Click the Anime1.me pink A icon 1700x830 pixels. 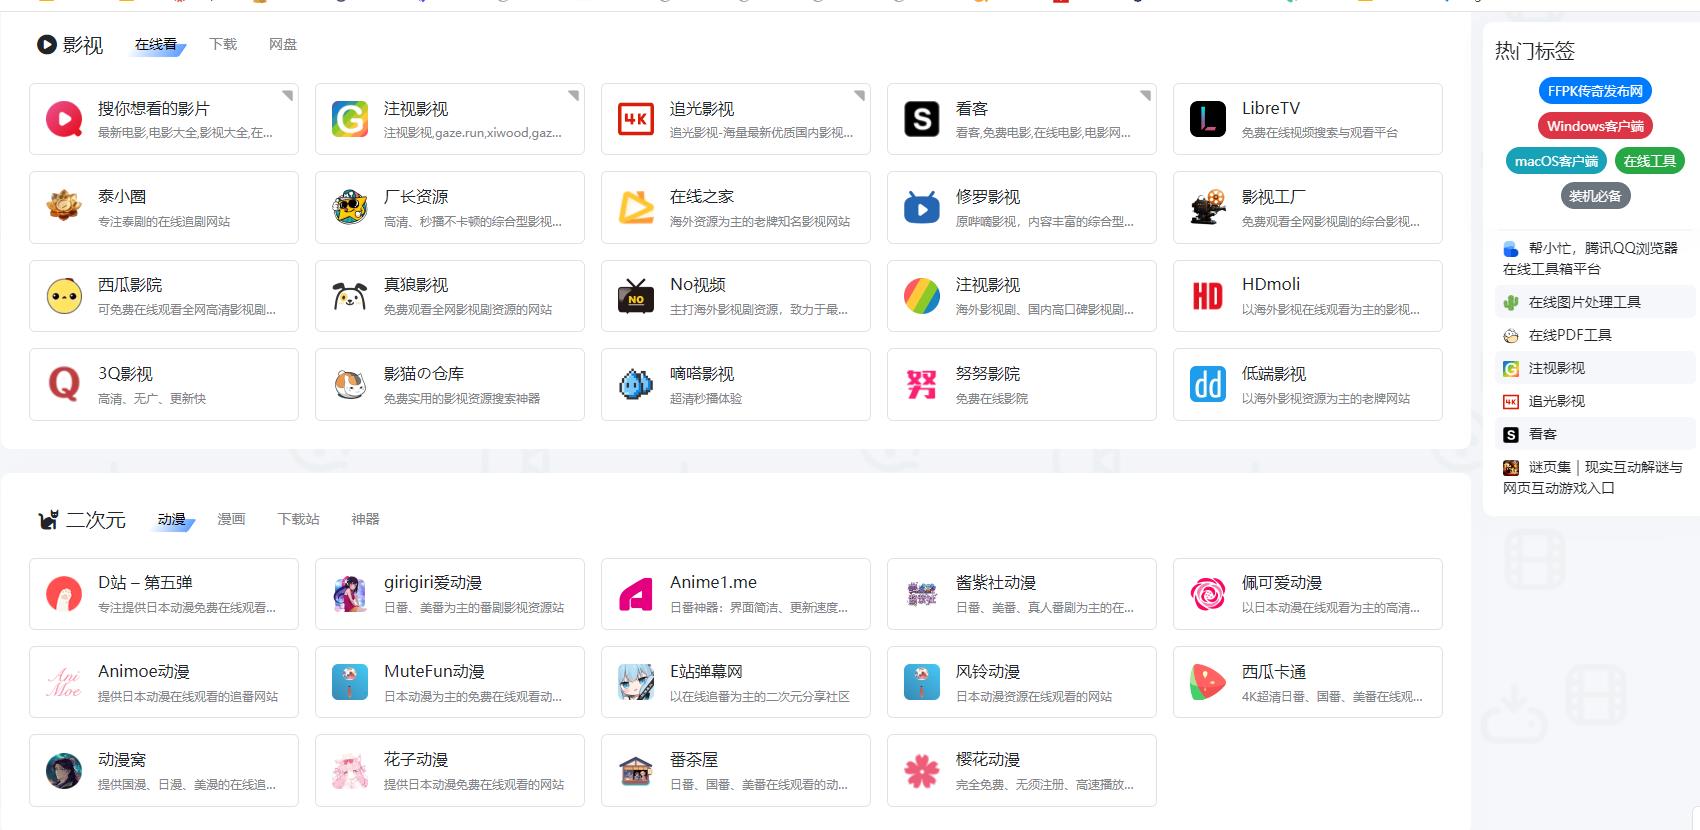(x=636, y=594)
